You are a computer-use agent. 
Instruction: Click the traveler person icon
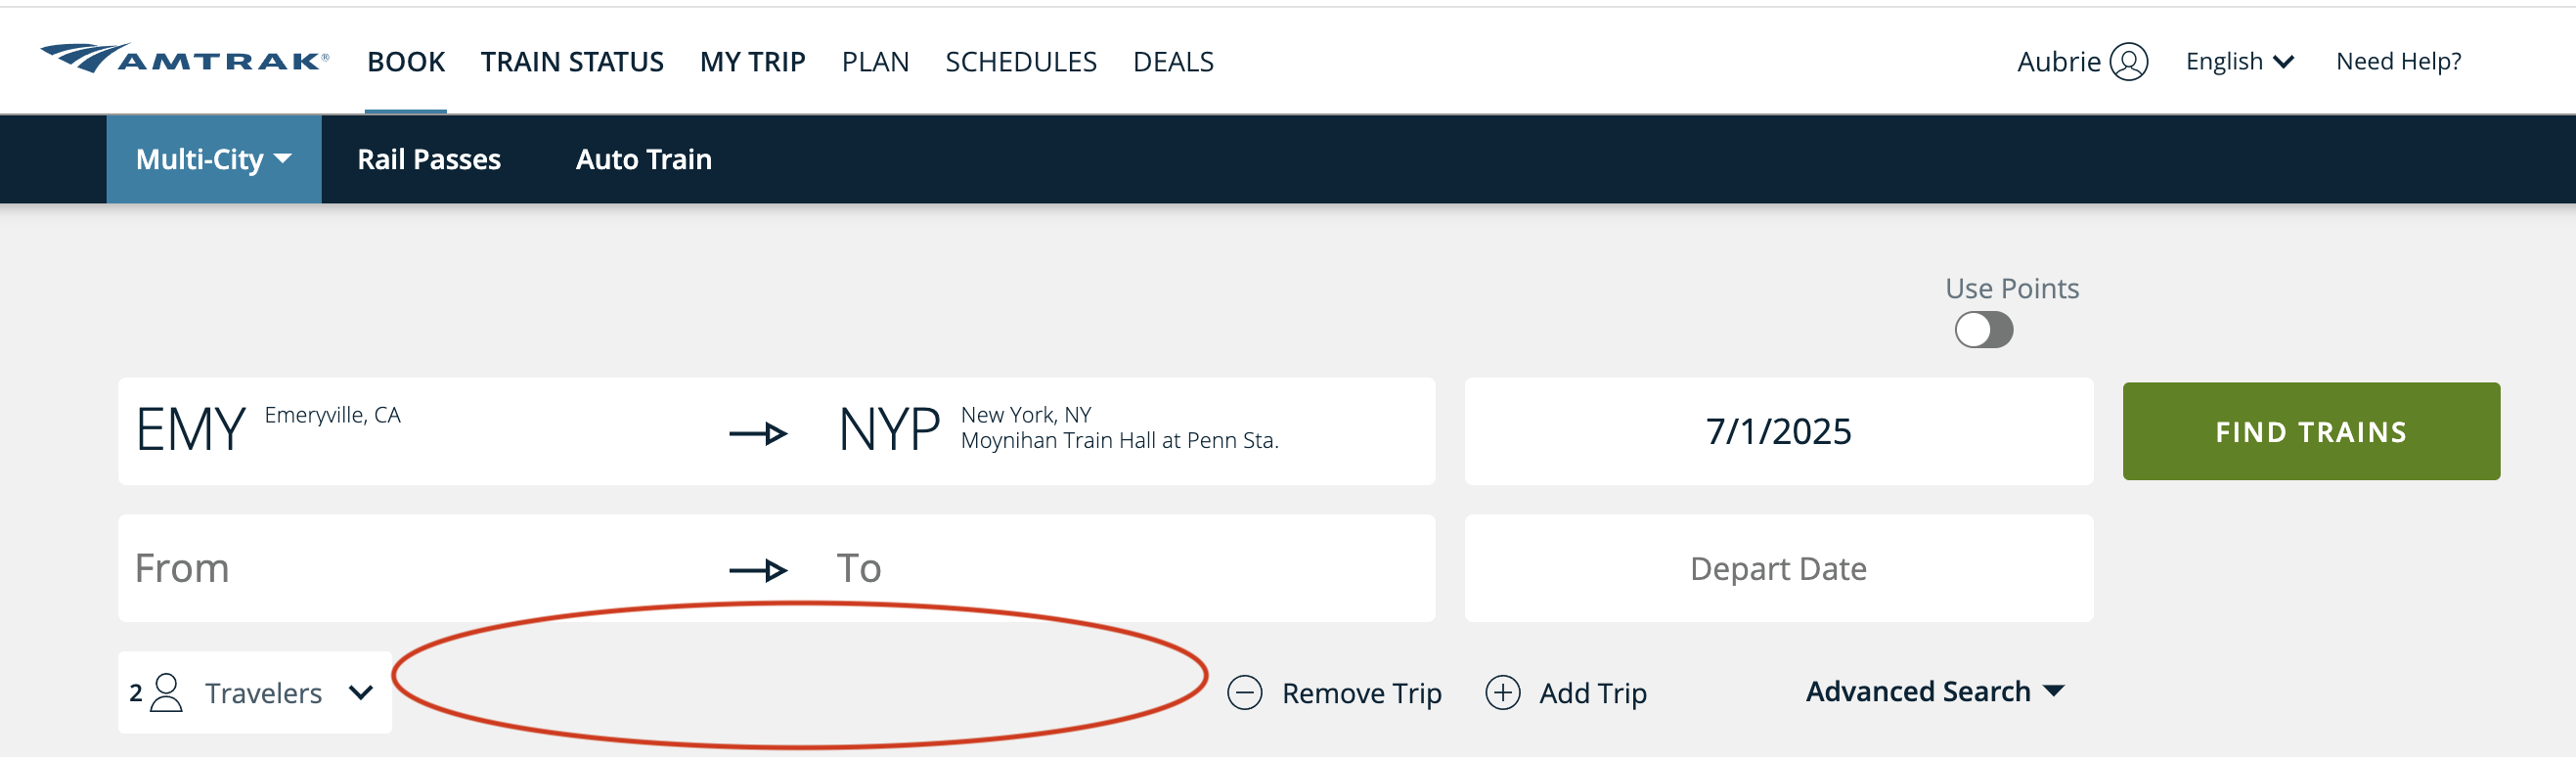[x=166, y=691]
